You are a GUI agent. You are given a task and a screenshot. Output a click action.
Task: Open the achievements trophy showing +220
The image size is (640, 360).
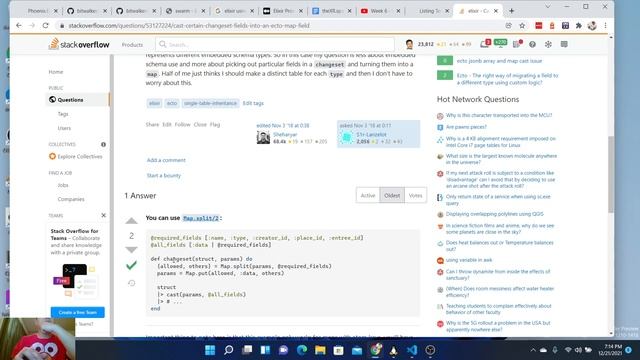(x=500, y=43)
